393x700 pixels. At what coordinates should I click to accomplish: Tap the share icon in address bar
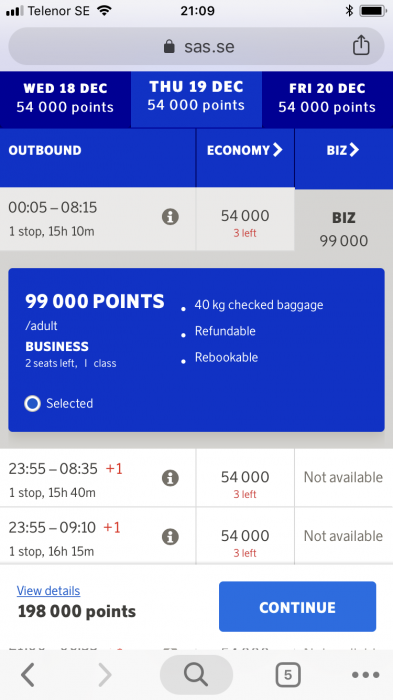pyautogui.click(x=361, y=45)
